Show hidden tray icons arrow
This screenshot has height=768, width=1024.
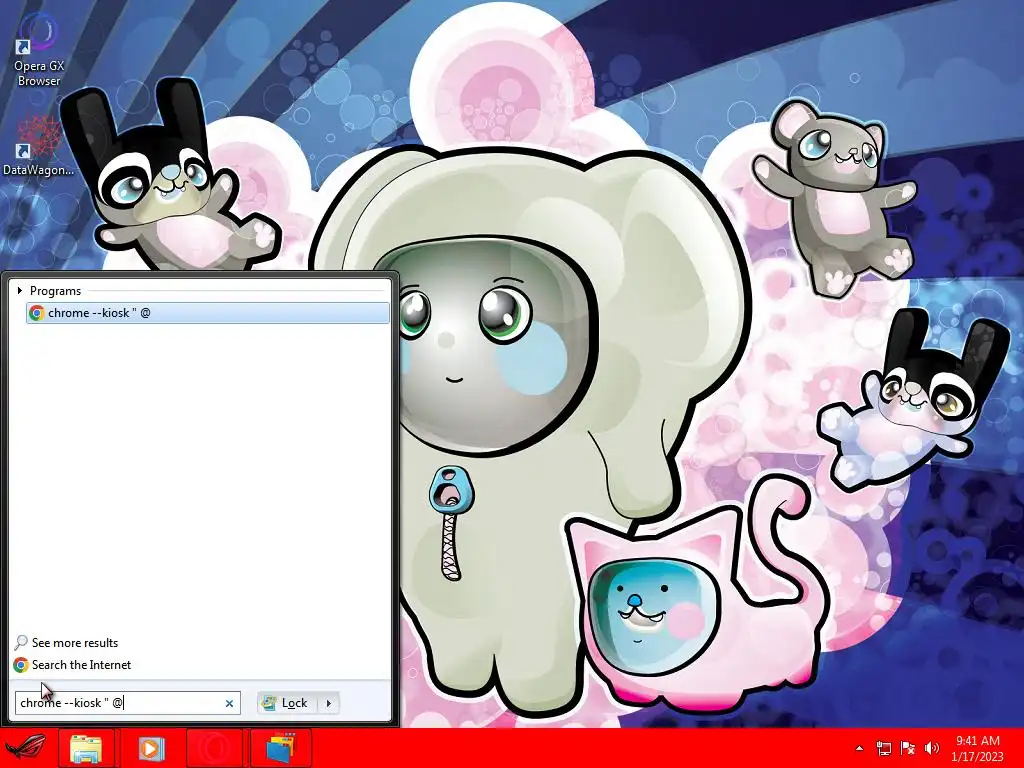pyautogui.click(x=859, y=748)
